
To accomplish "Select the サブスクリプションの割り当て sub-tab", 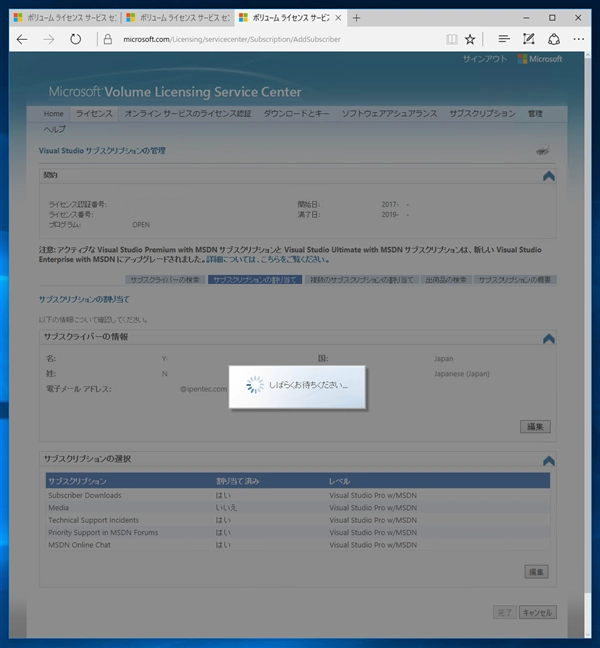I will tap(255, 280).
